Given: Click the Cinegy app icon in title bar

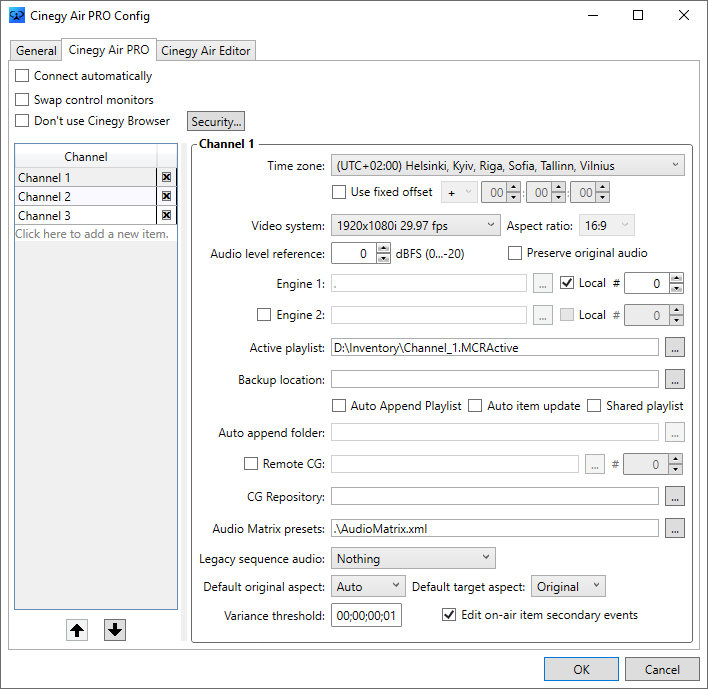Looking at the screenshot, I should [17, 15].
